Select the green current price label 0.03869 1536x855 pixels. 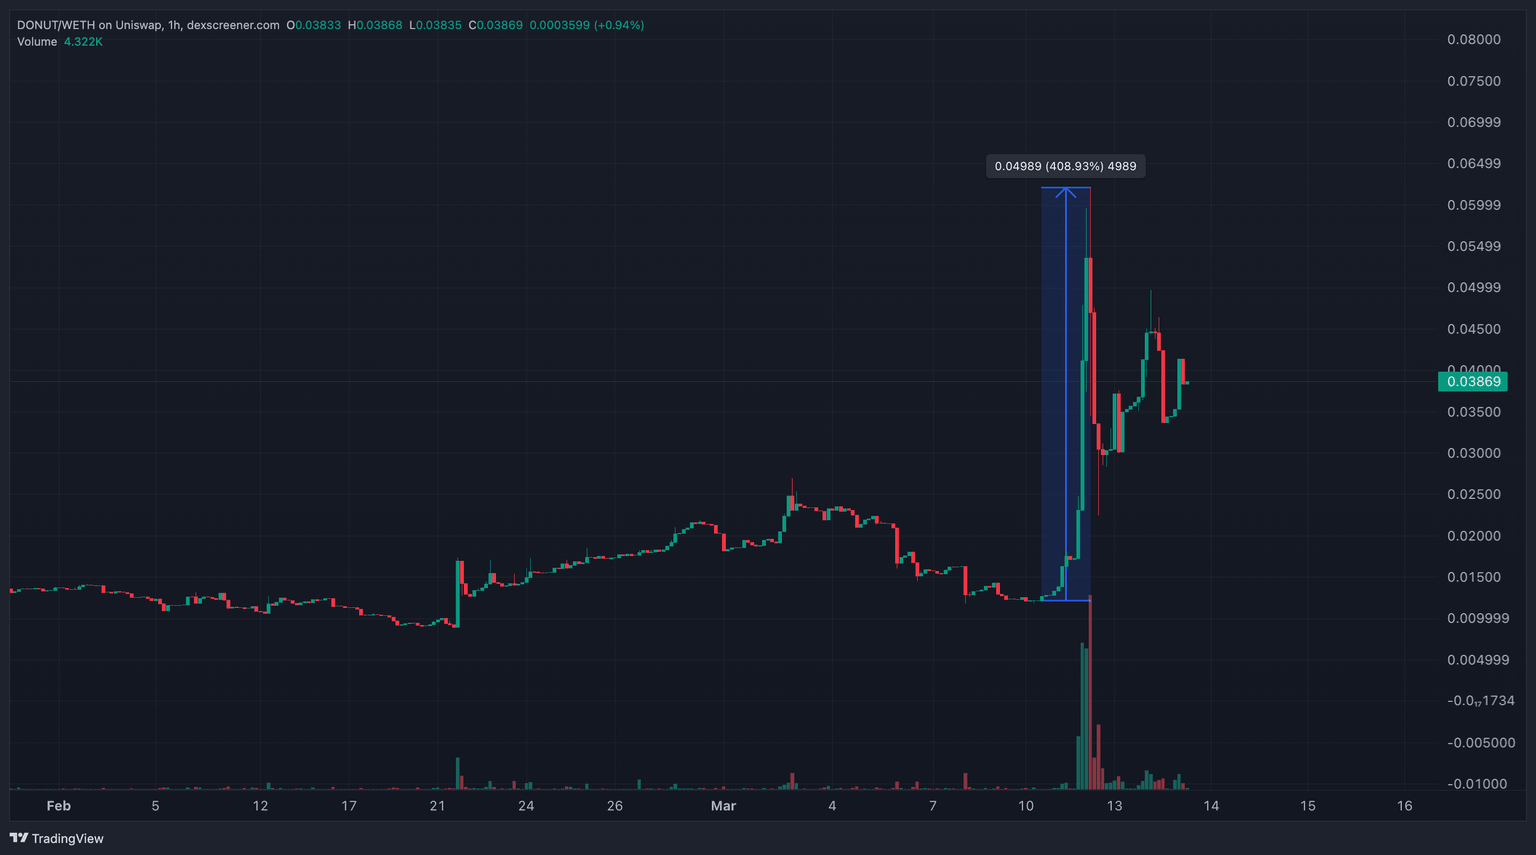(1472, 381)
